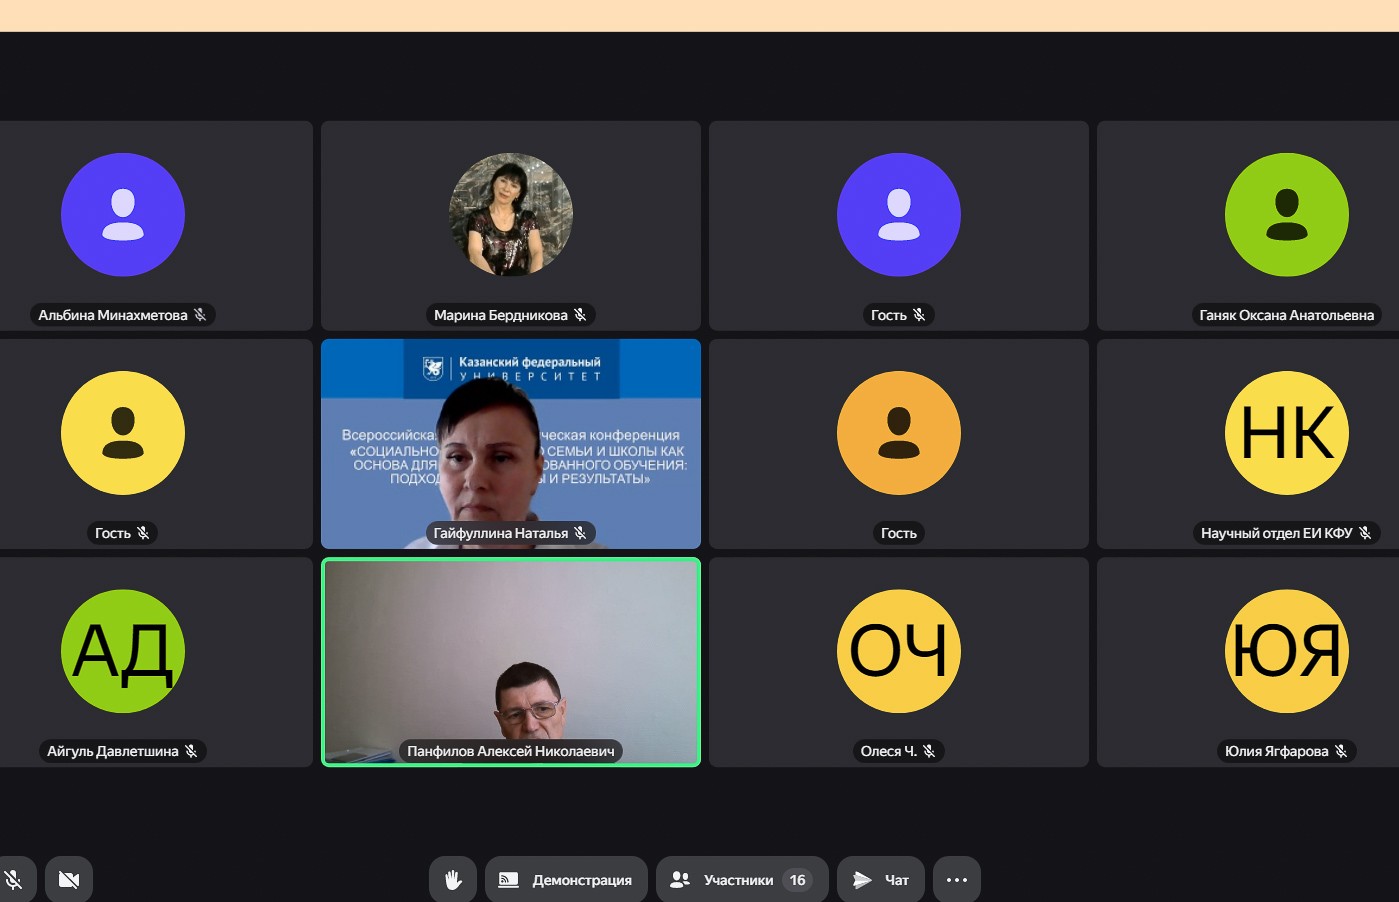The width and height of the screenshot is (1399, 902).
Task: Click the yellow ОЧ avatar circle
Action: (899, 651)
